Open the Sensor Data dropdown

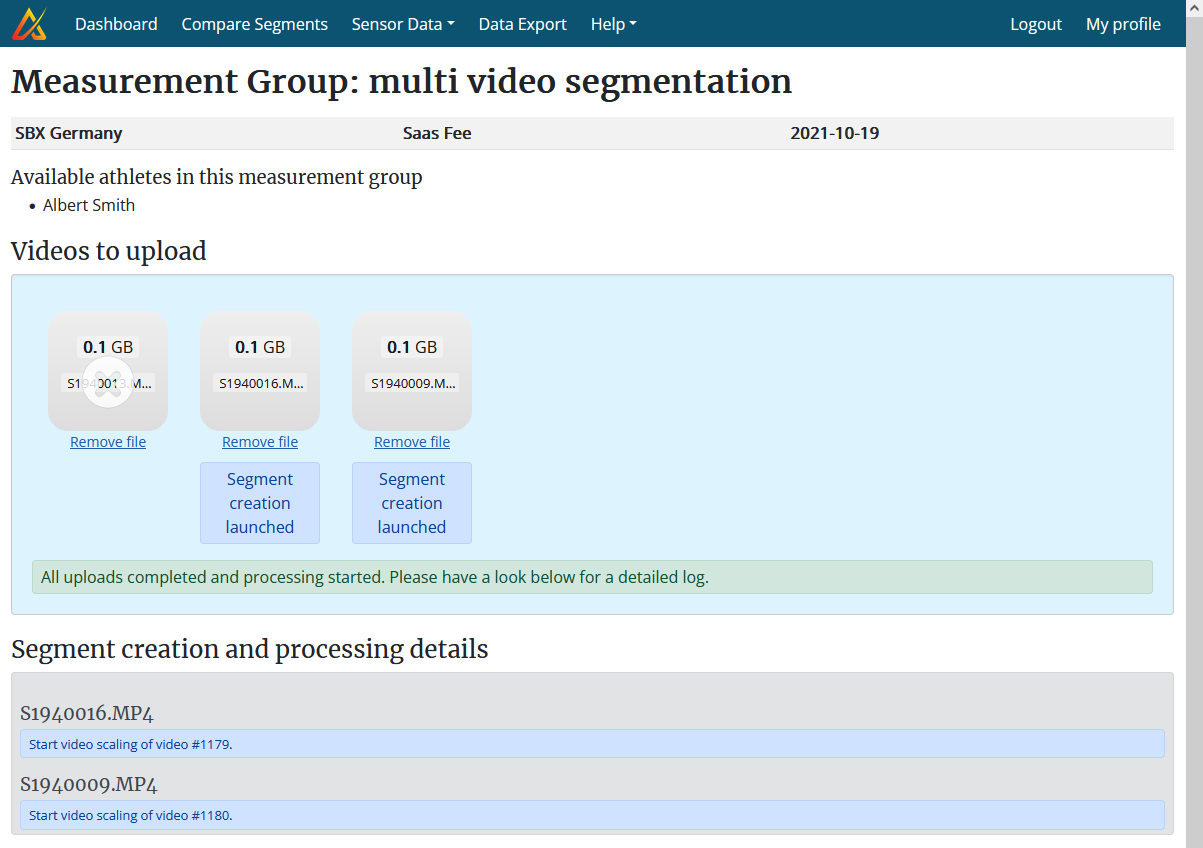click(402, 23)
